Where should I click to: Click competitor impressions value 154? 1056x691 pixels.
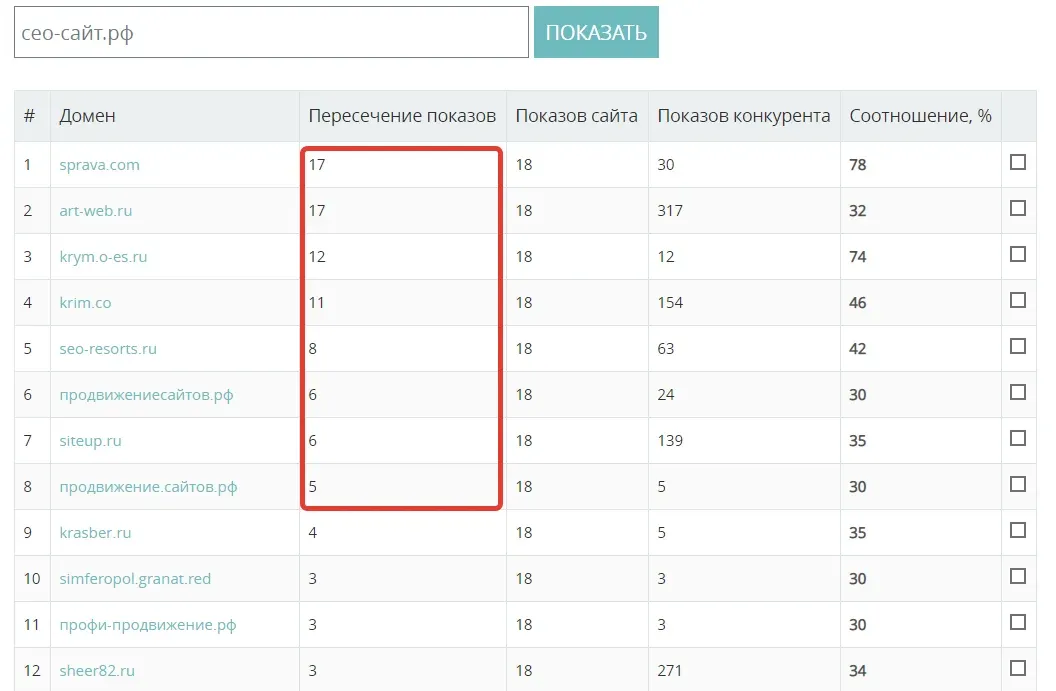click(670, 303)
